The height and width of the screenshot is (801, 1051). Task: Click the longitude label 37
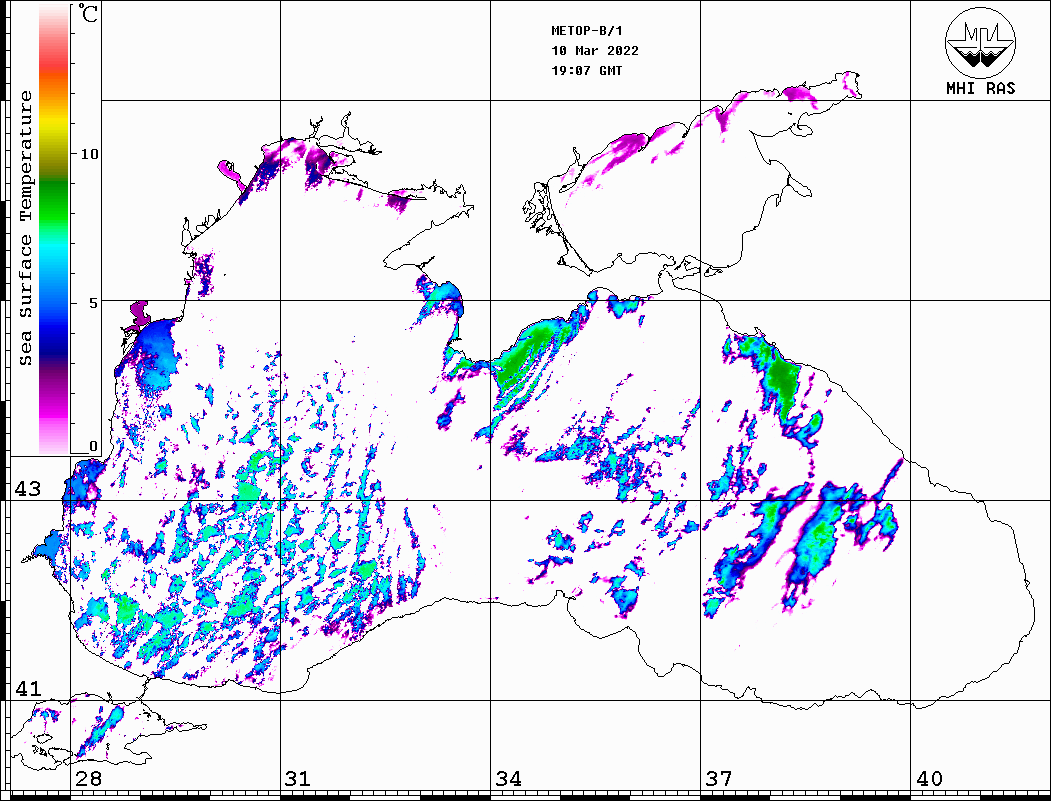(x=719, y=779)
